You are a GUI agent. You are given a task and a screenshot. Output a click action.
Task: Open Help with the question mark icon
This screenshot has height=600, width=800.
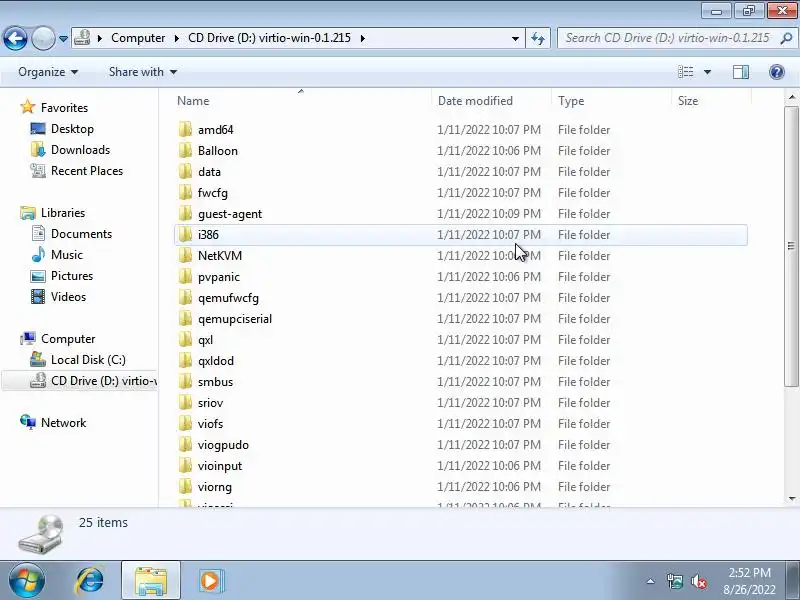tap(777, 72)
